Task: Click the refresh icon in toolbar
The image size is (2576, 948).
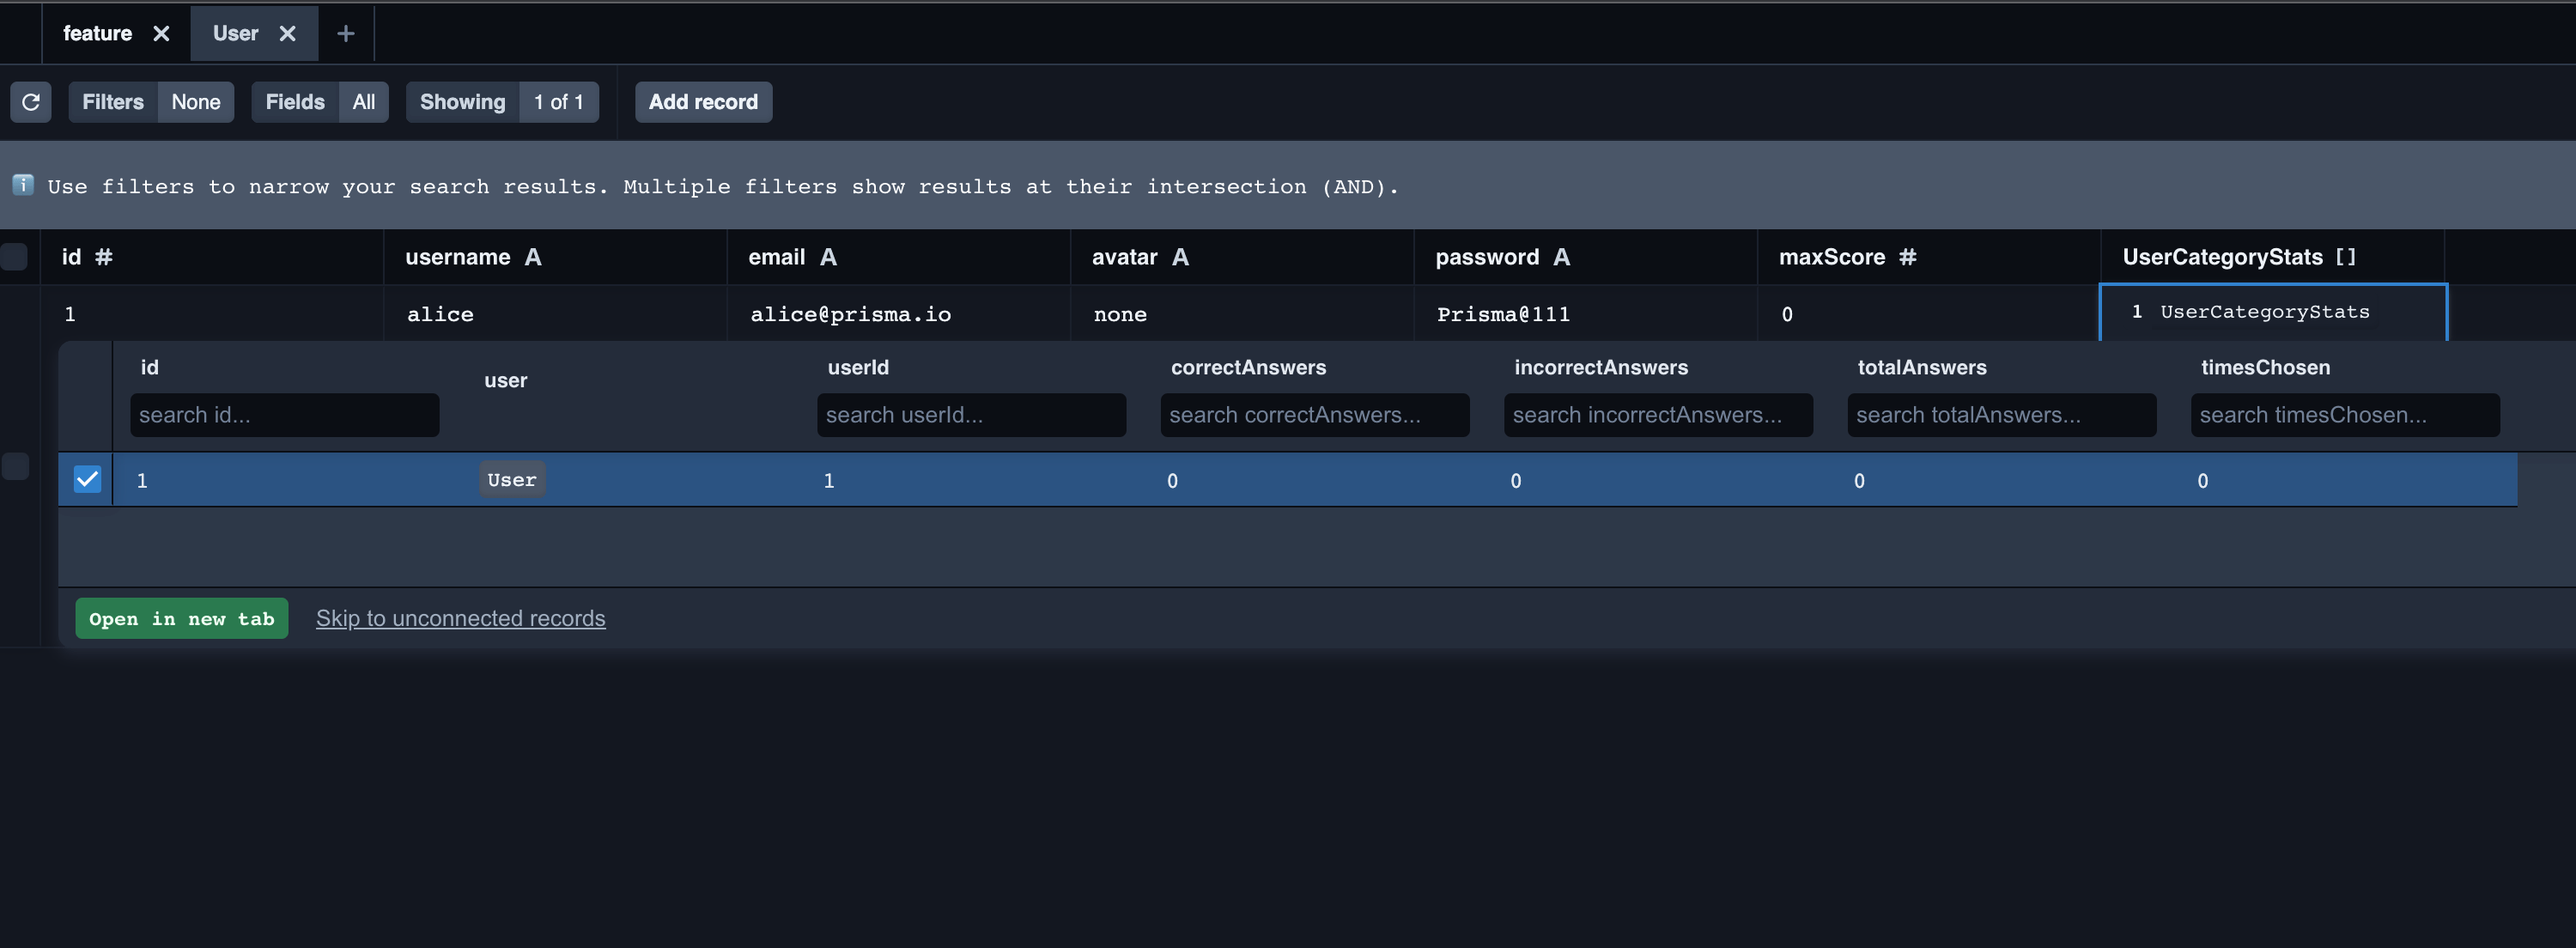Action: point(30,102)
